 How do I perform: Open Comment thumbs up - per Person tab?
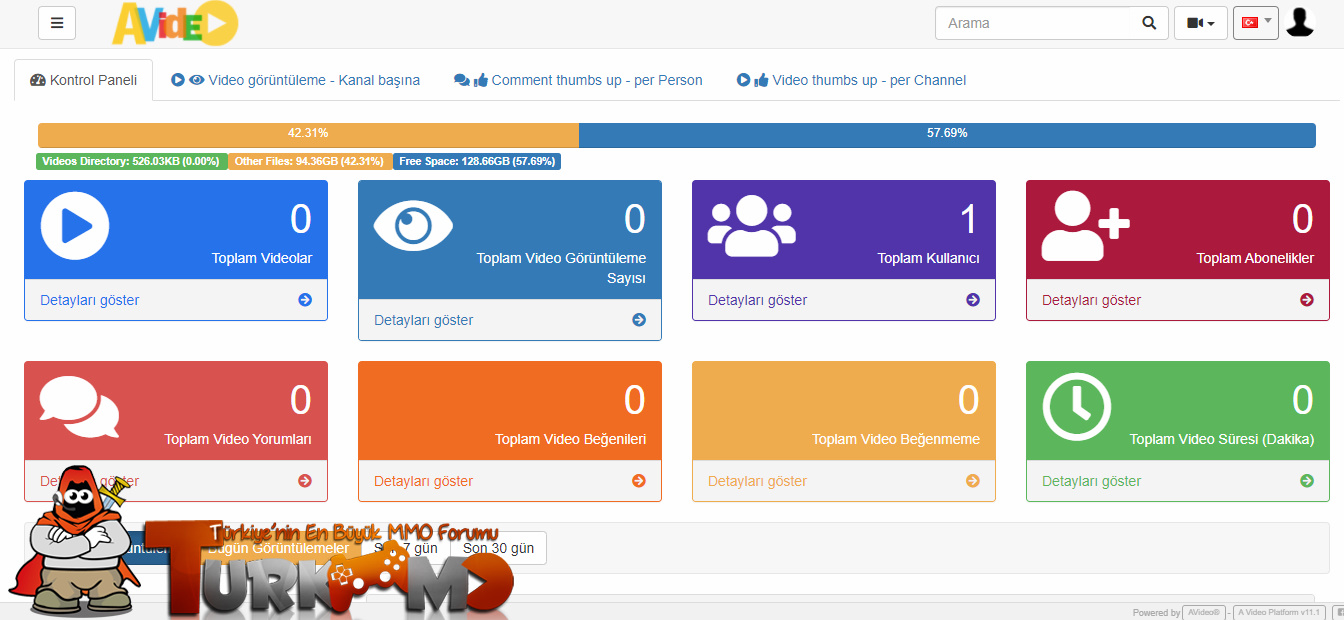click(x=578, y=80)
